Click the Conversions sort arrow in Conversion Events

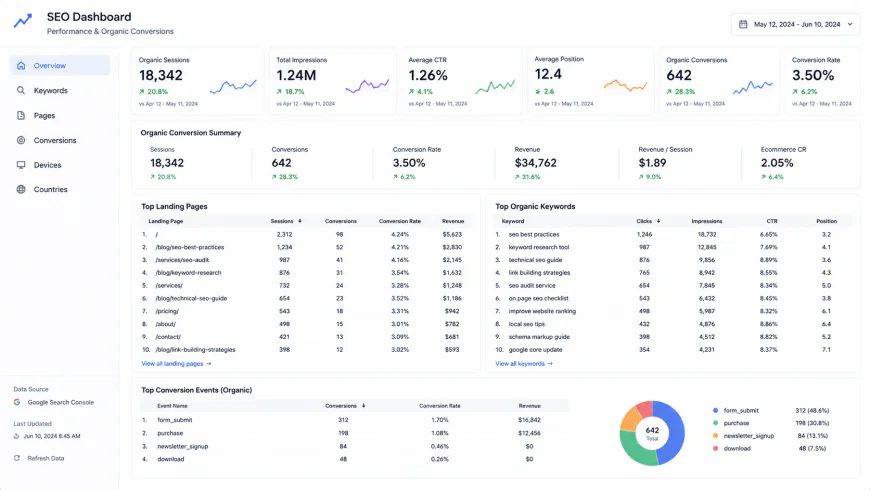tap(363, 406)
